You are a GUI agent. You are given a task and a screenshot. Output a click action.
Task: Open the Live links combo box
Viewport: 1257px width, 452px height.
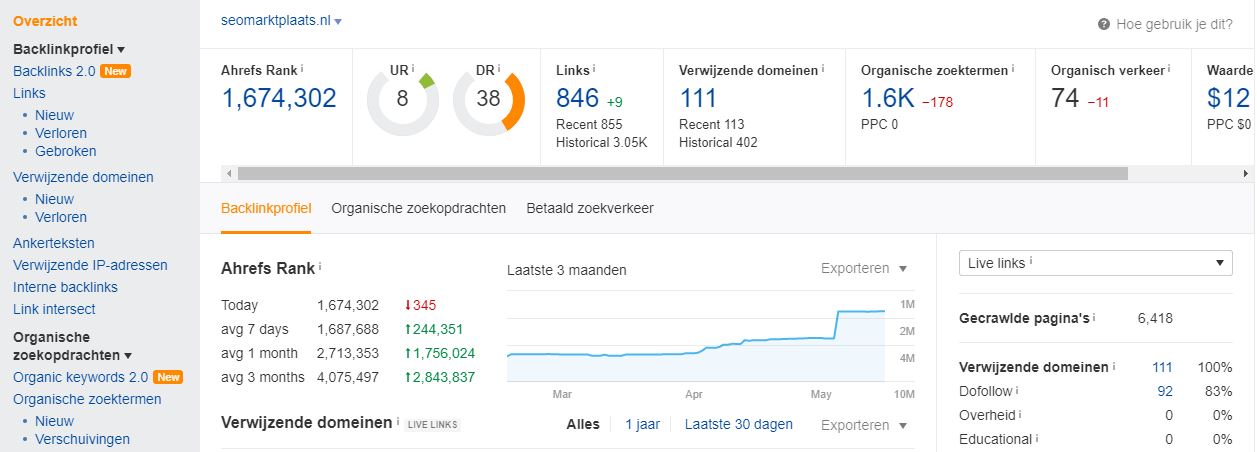1096,263
